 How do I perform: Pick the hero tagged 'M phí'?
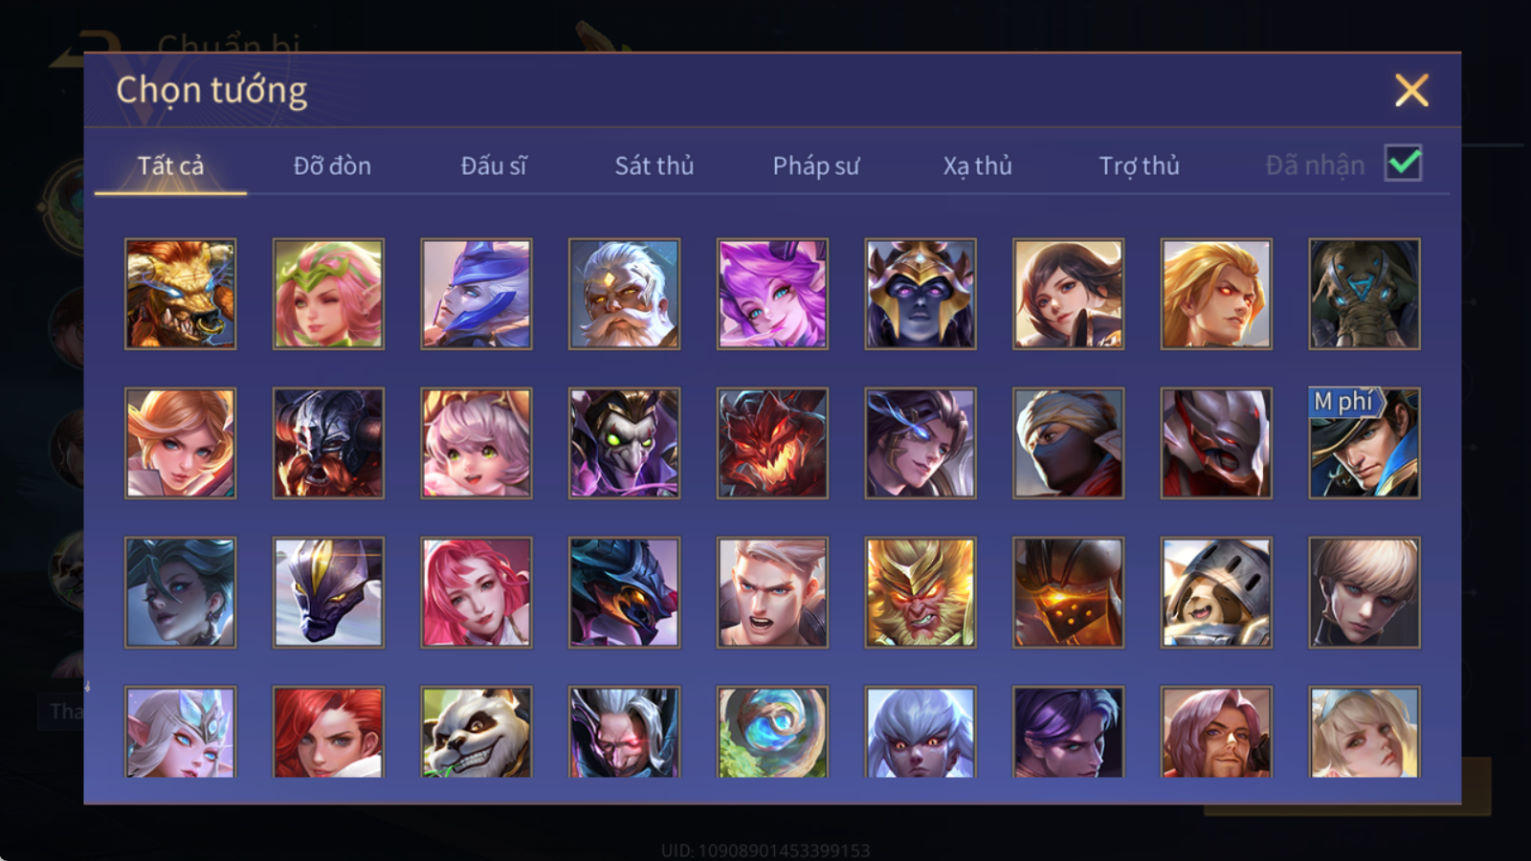point(1364,443)
